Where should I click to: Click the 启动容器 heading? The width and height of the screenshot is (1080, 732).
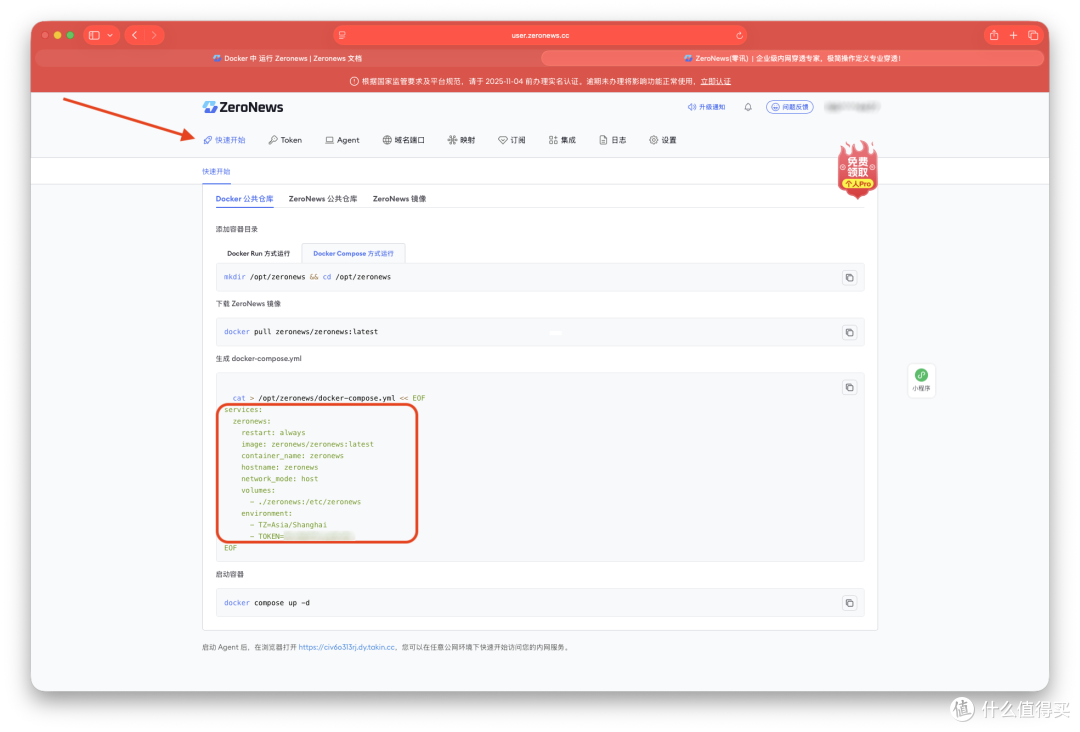229,574
